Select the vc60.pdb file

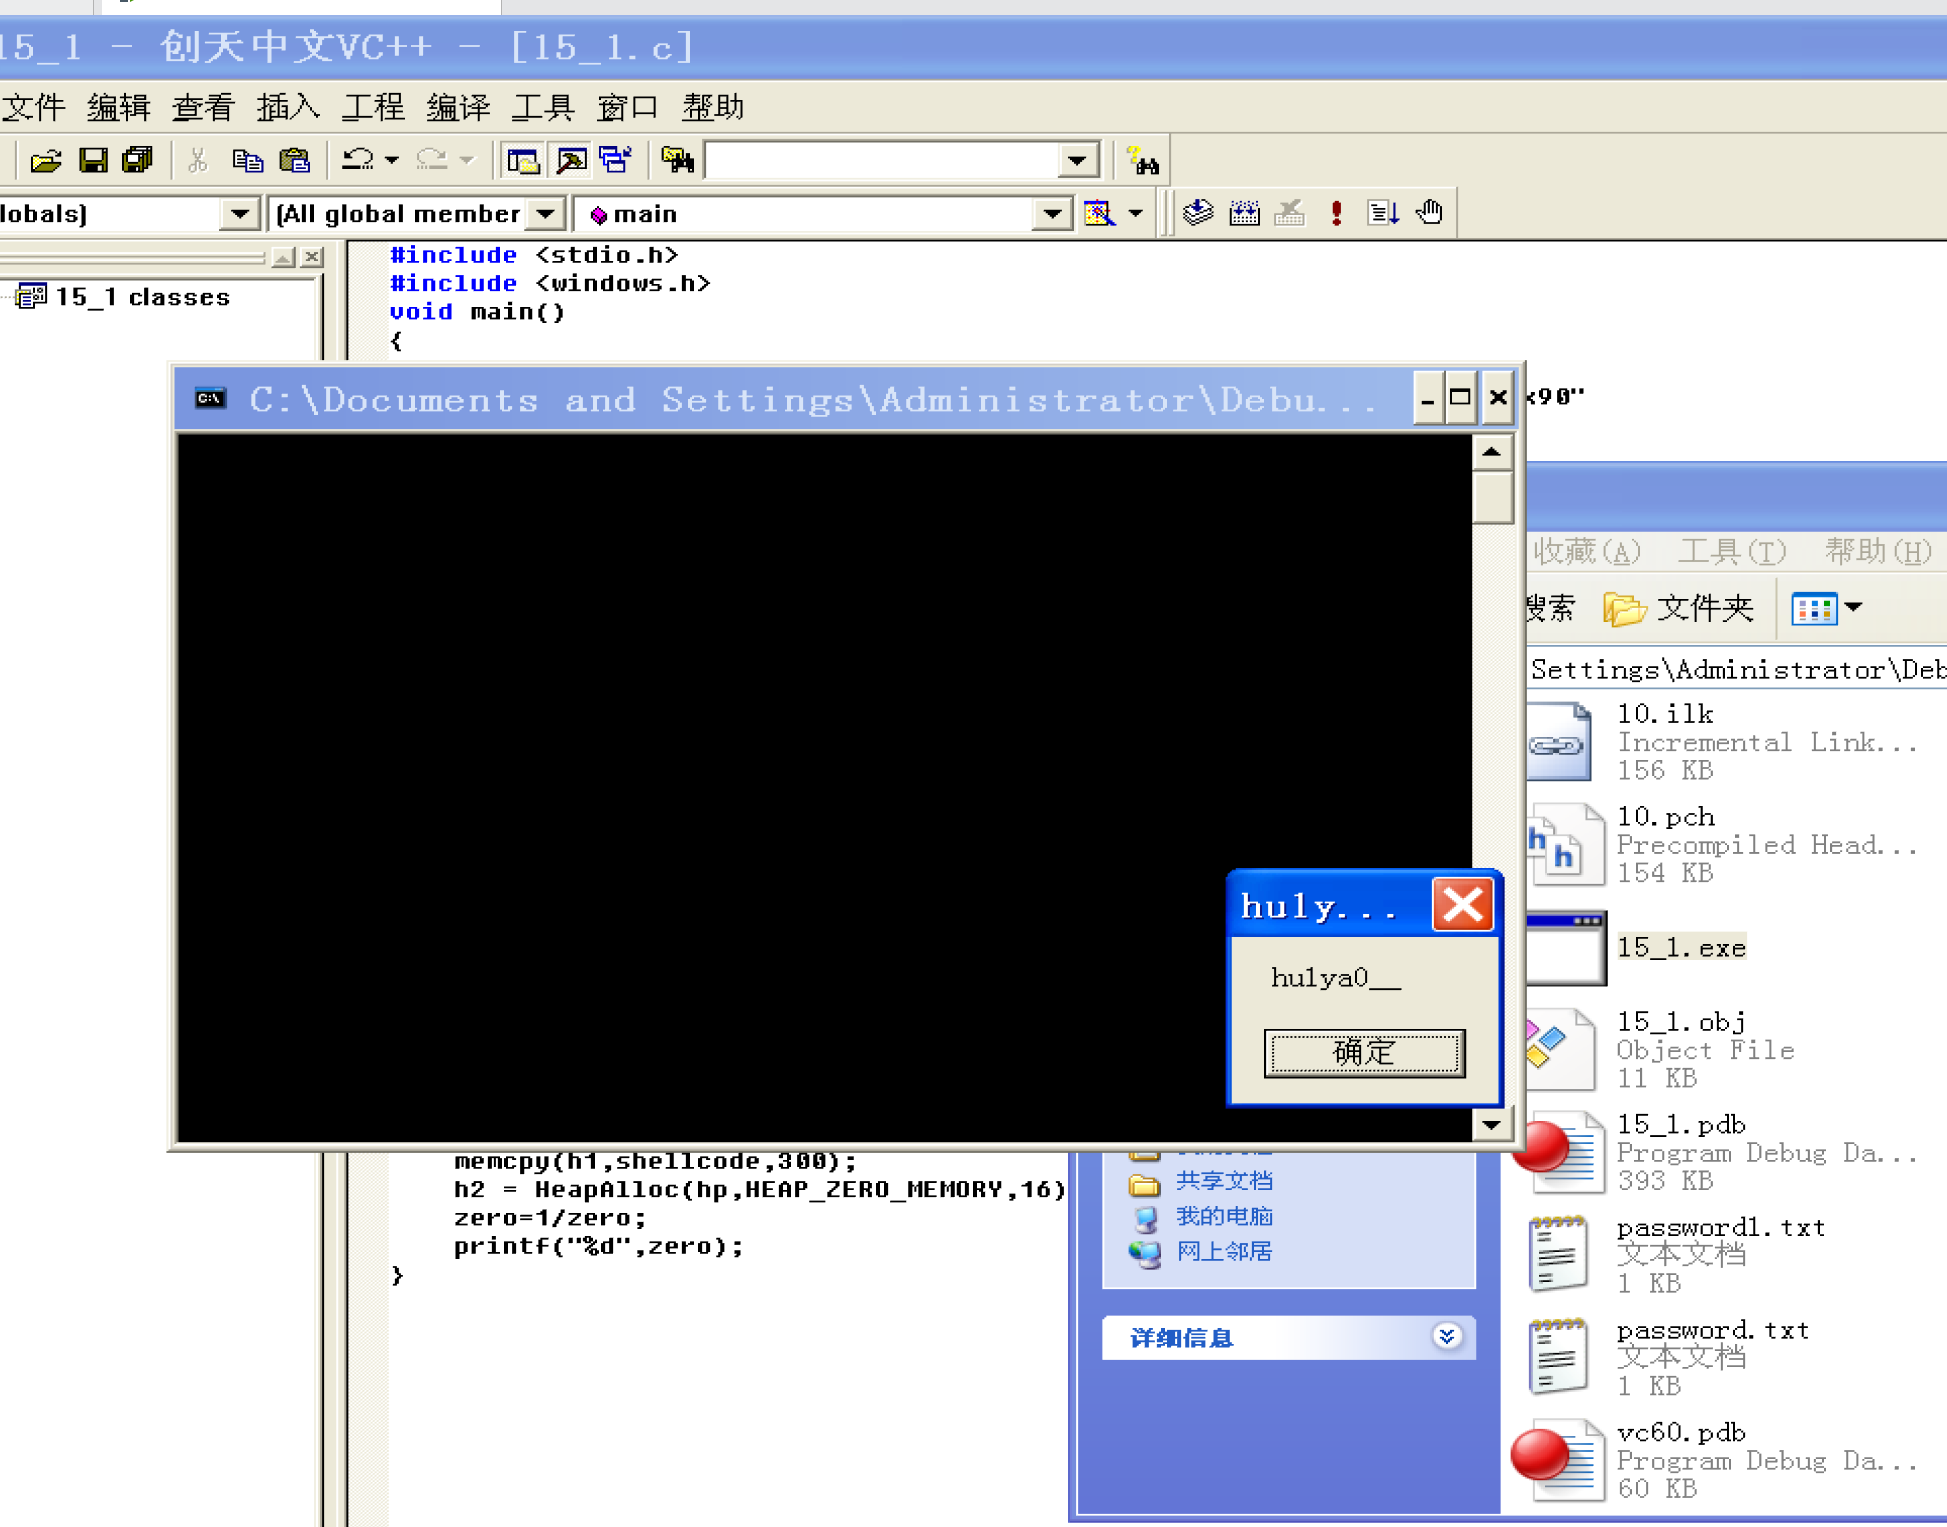pyautogui.click(x=1680, y=1432)
